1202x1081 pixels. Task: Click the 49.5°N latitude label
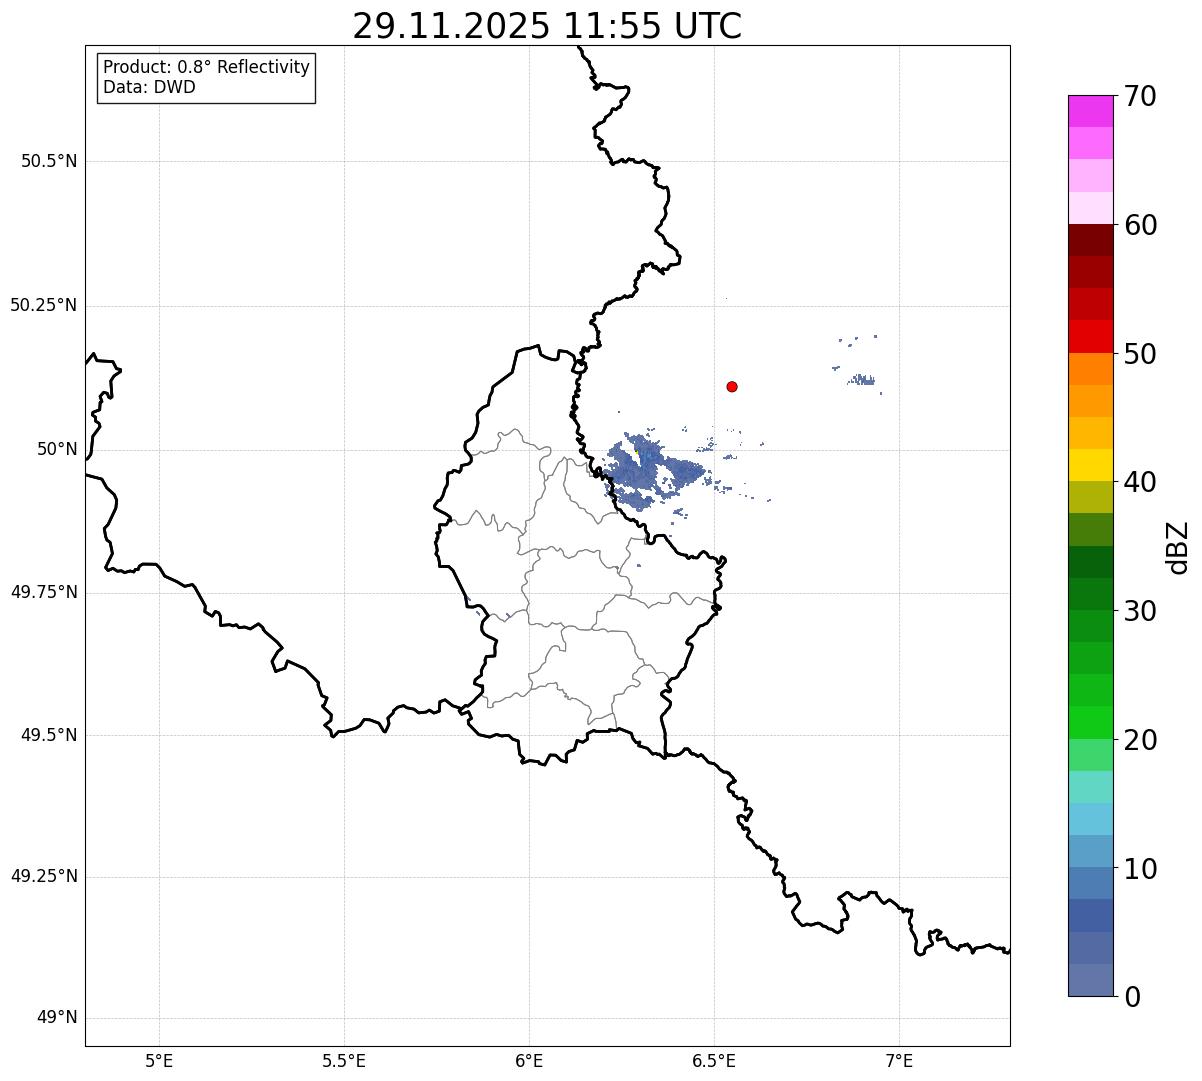[x=49, y=735]
